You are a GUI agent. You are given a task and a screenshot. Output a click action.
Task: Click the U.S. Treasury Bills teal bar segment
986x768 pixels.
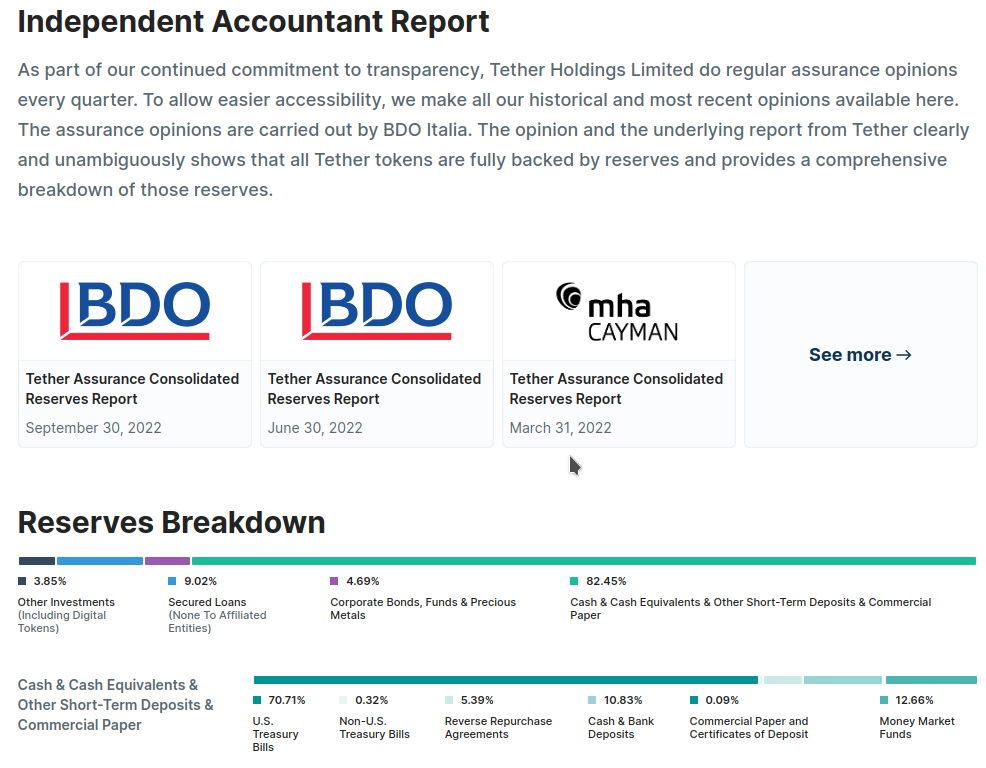[505, 680]
